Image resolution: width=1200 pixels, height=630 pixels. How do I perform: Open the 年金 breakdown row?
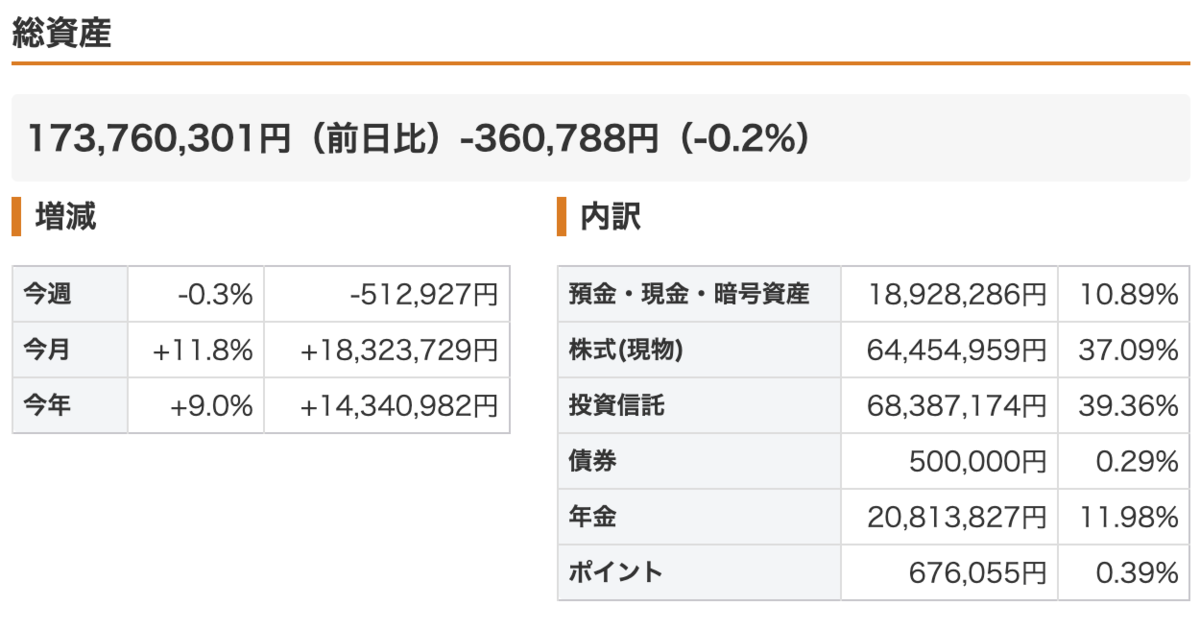(x=873, y=517)
